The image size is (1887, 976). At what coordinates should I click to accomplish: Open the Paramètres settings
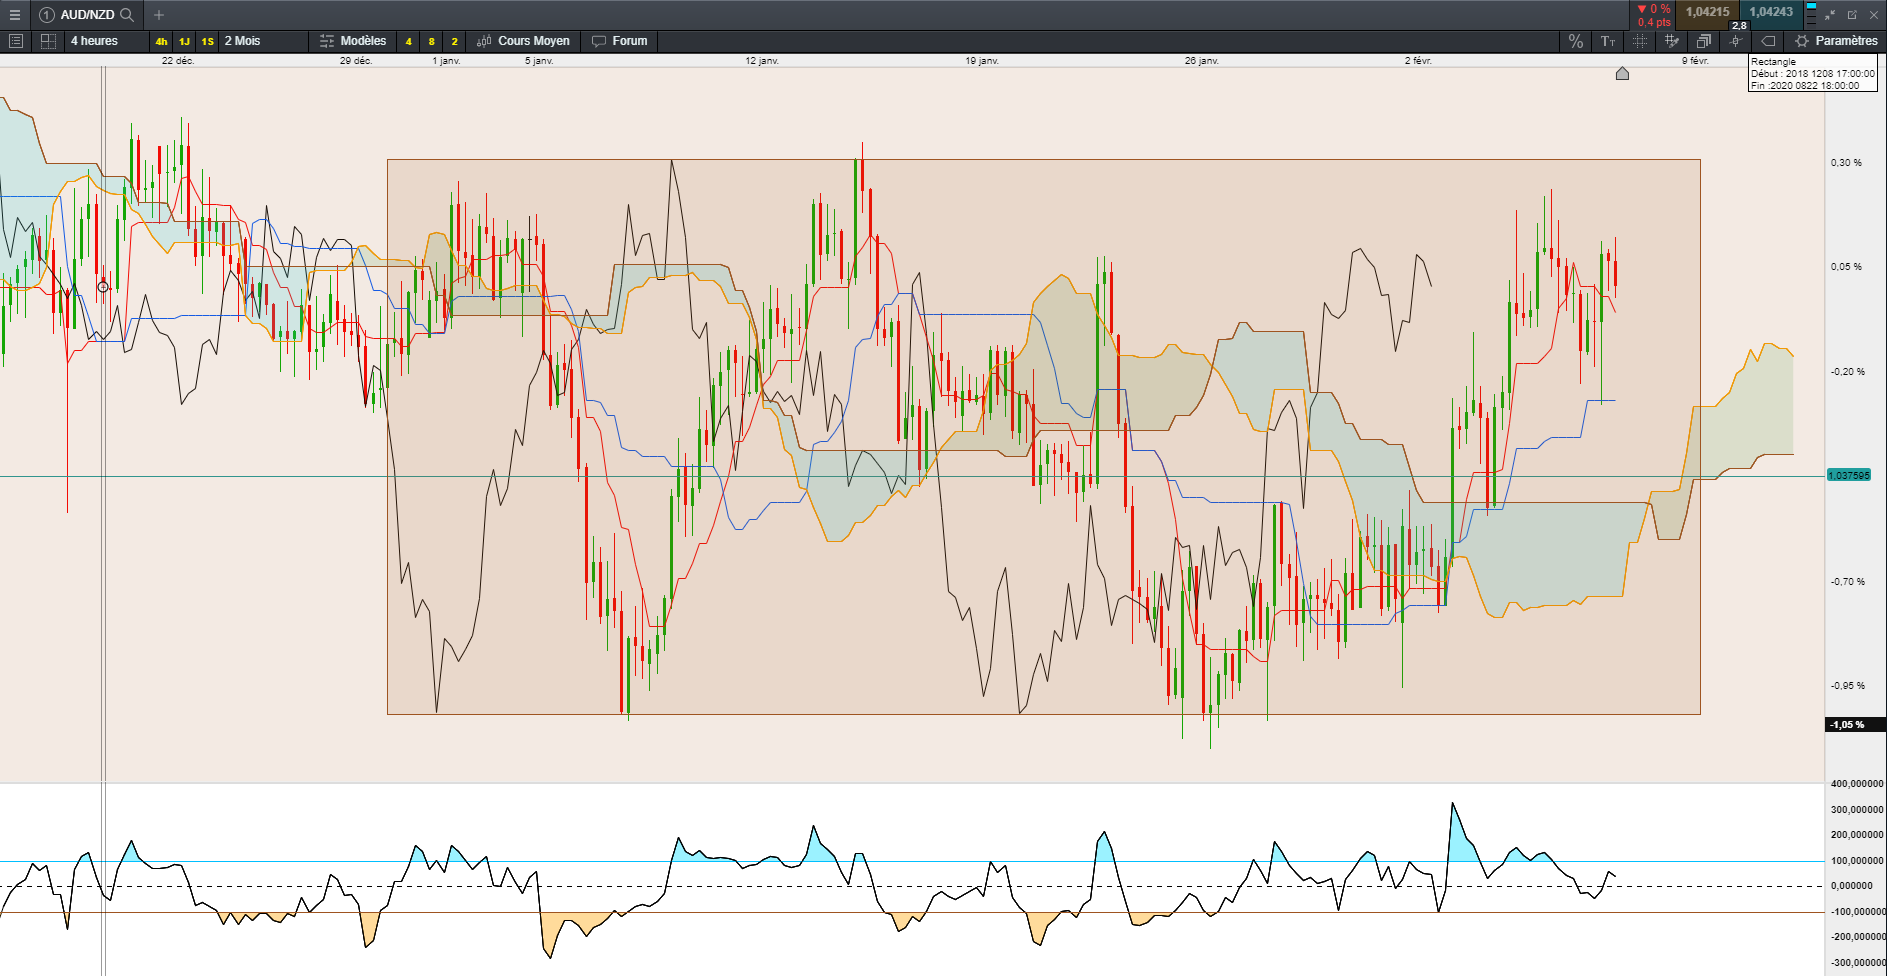[x=1836, y=41]
